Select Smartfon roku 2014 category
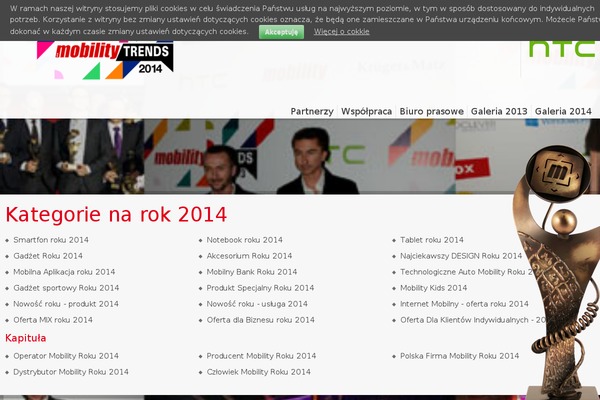Image resolution: width=600 pixels, height=400 pixels. pos(51,240)
